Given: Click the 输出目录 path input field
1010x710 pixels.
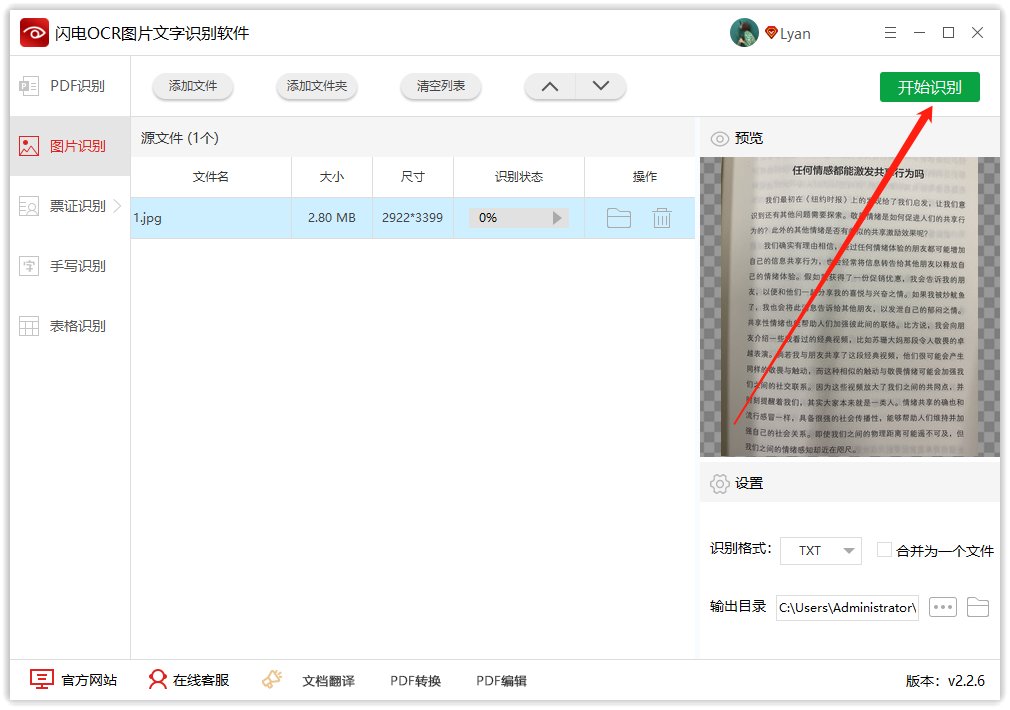Looking at the screenshot, I should (x=846, y=607).
